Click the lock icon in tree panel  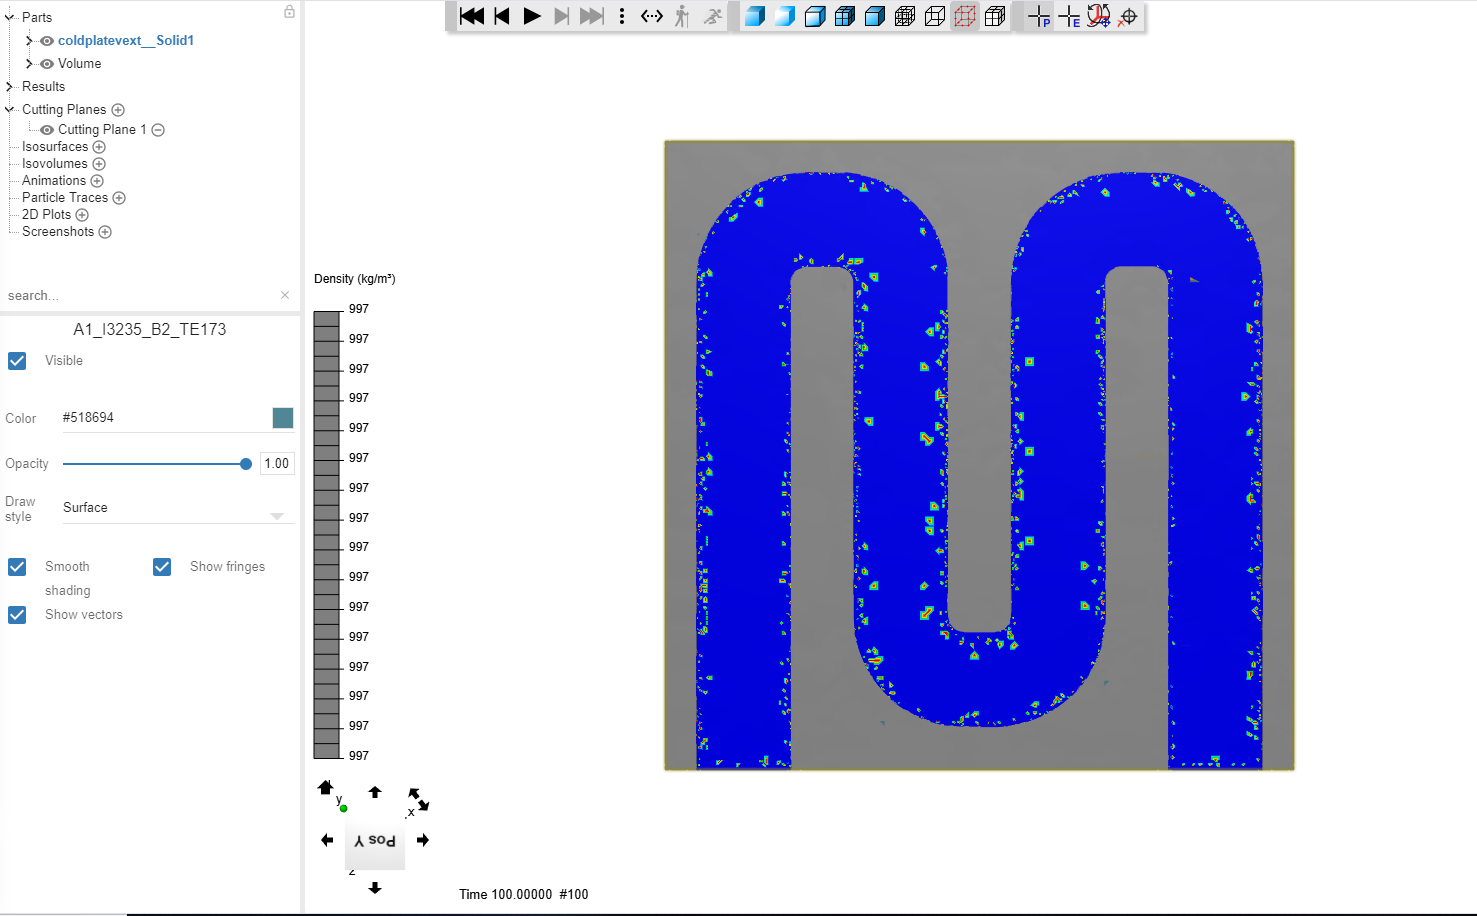coord(289,12)
